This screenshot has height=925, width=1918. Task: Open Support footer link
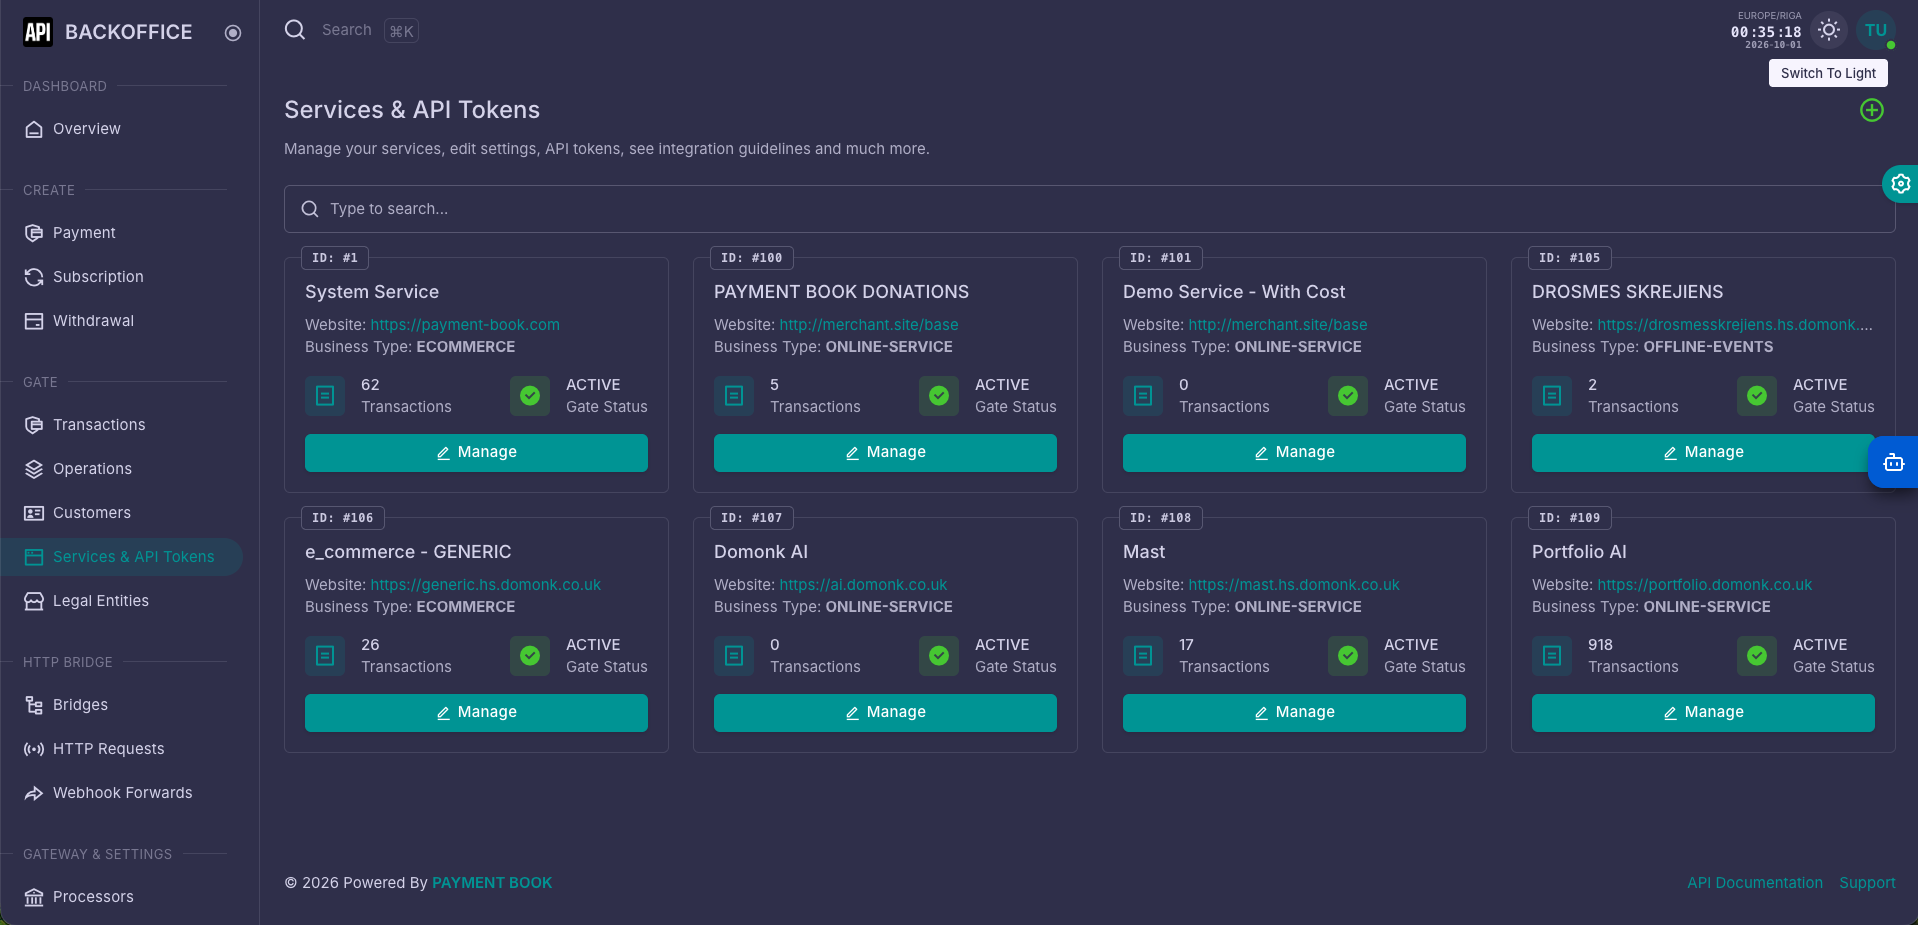(1867, 883)
